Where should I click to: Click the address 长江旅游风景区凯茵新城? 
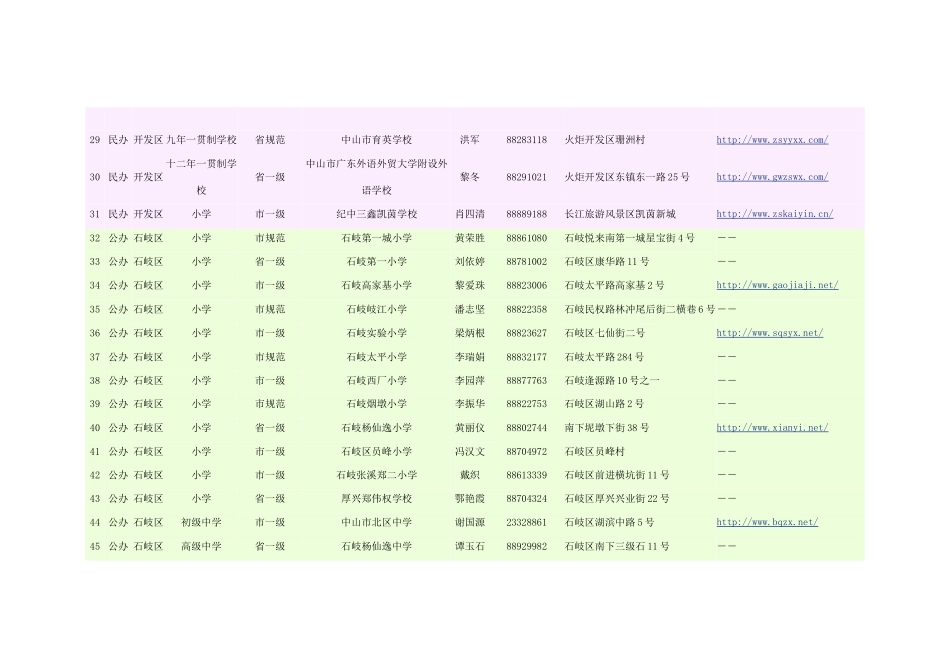click(620, 214)
